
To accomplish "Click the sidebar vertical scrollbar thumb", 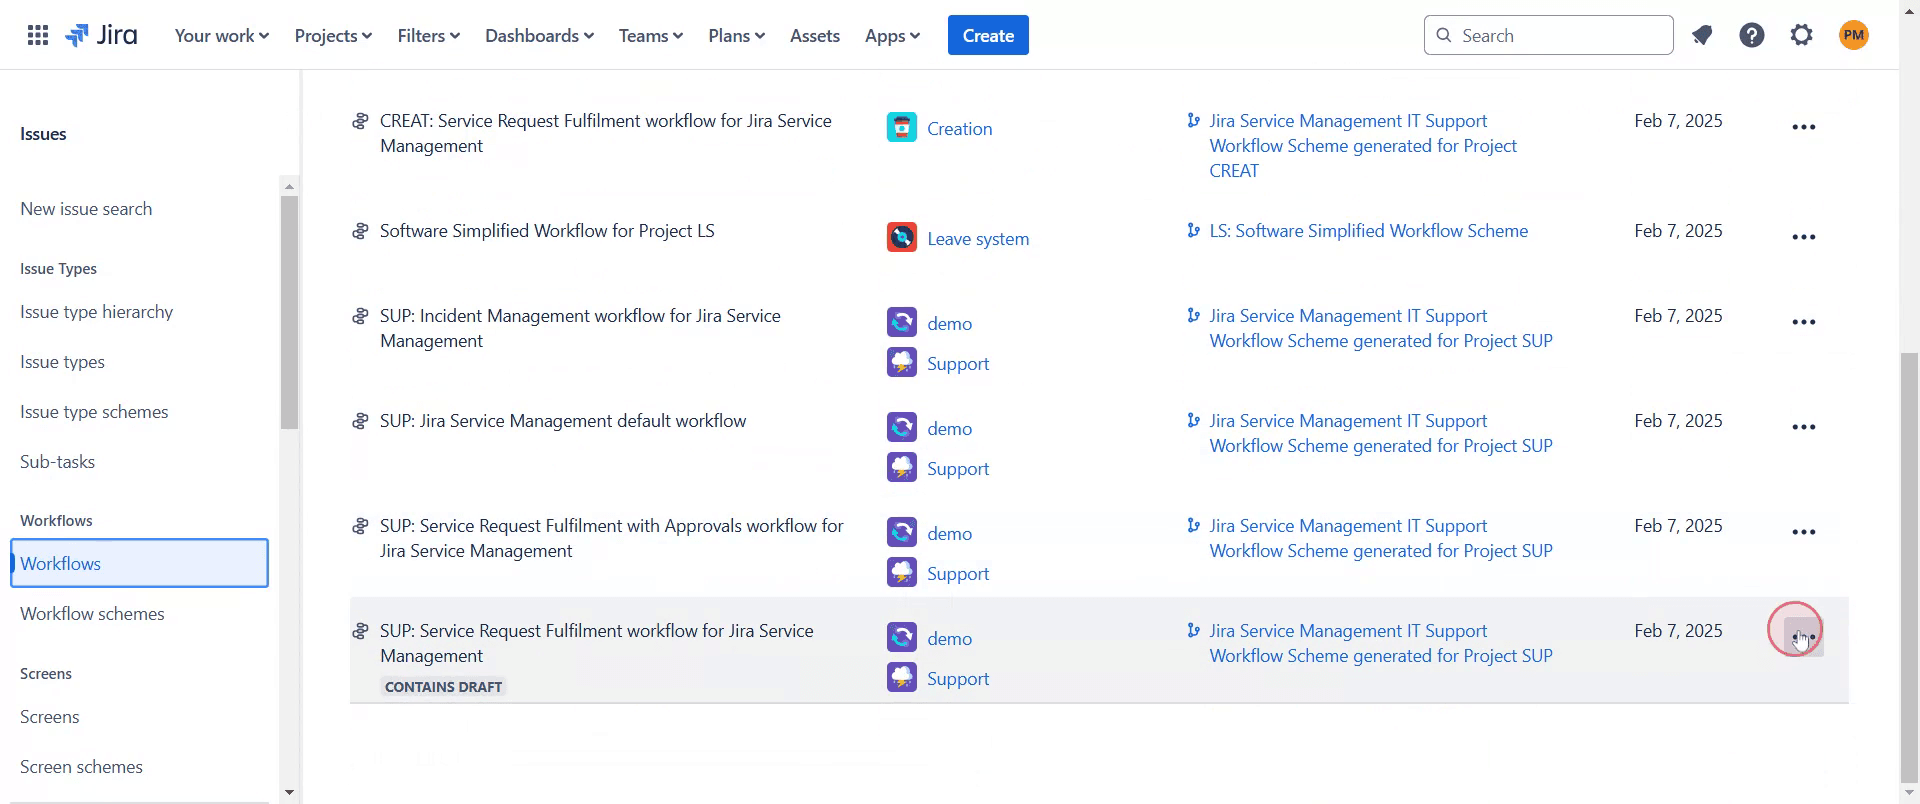I will coord(289,312).
